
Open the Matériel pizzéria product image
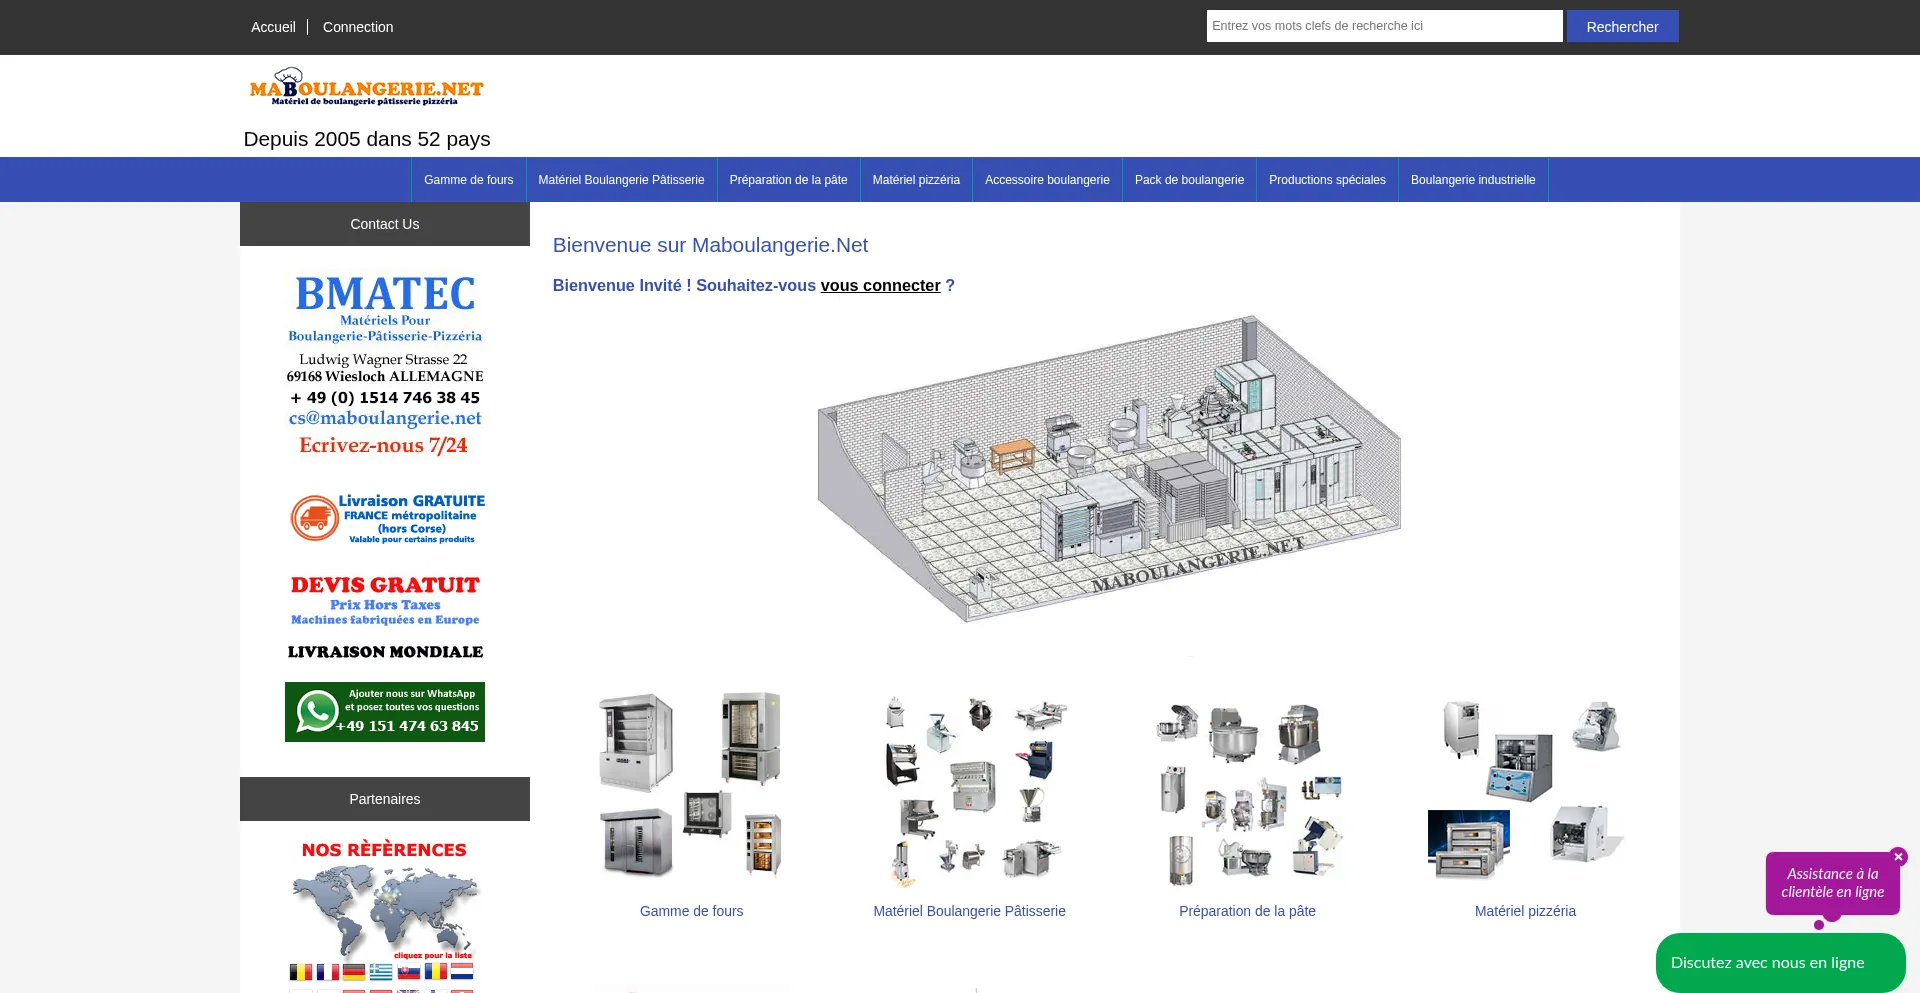pos(1525,787)
